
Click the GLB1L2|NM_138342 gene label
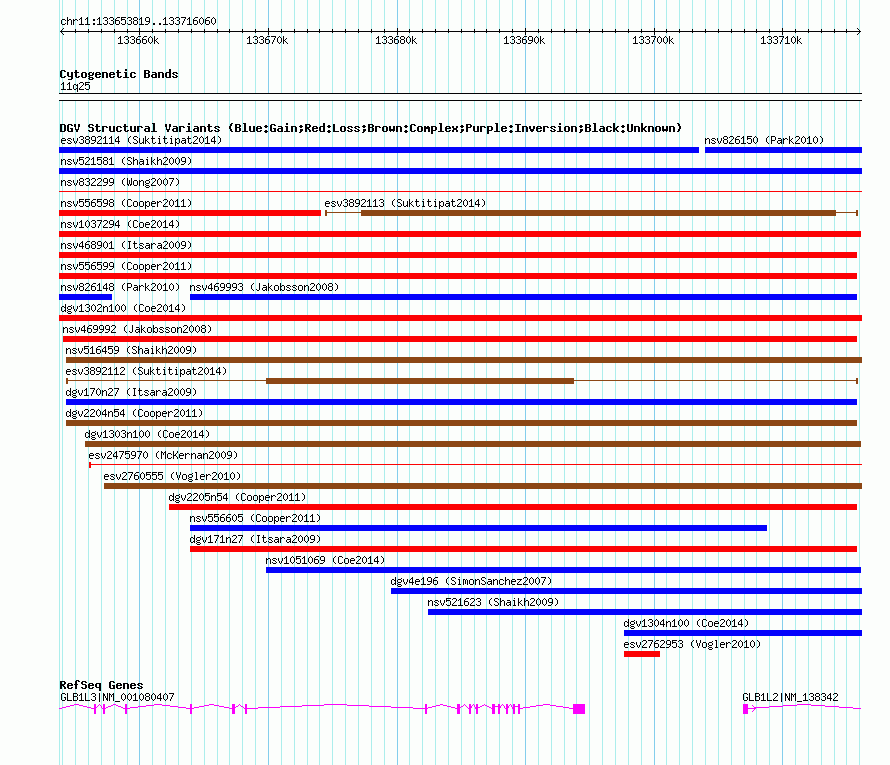790,697
